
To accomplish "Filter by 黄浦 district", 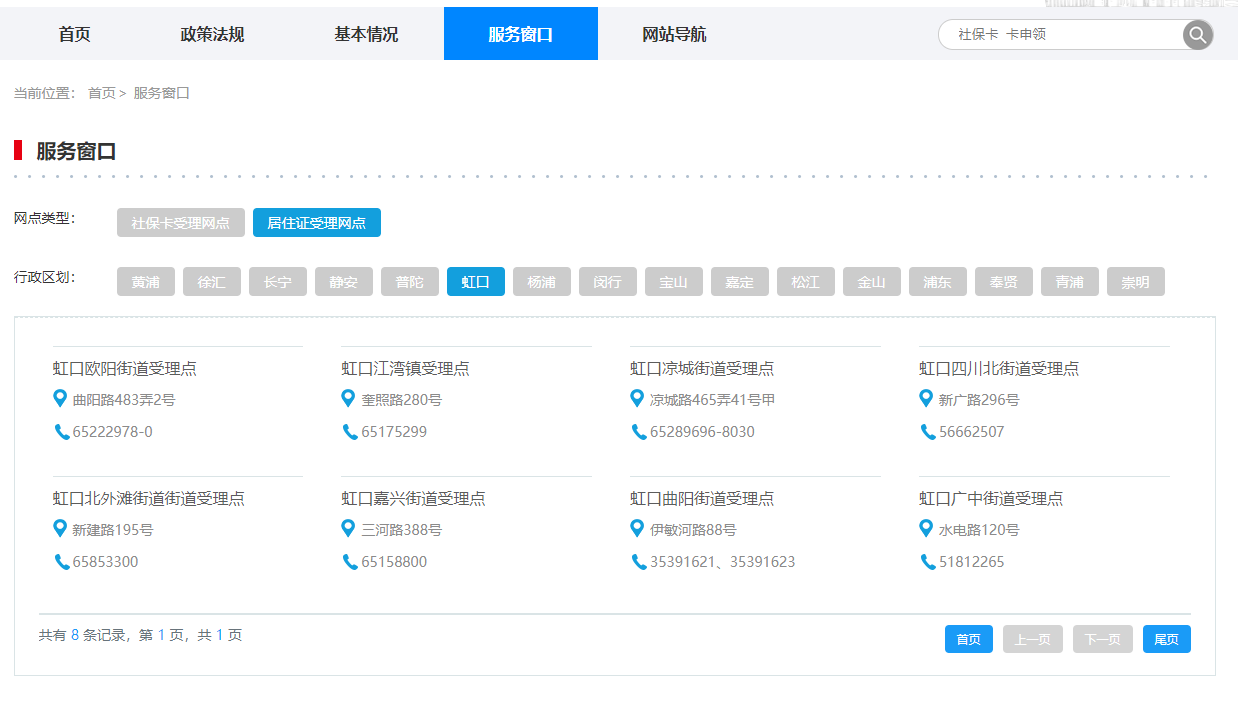I will (x=146, y=282).
